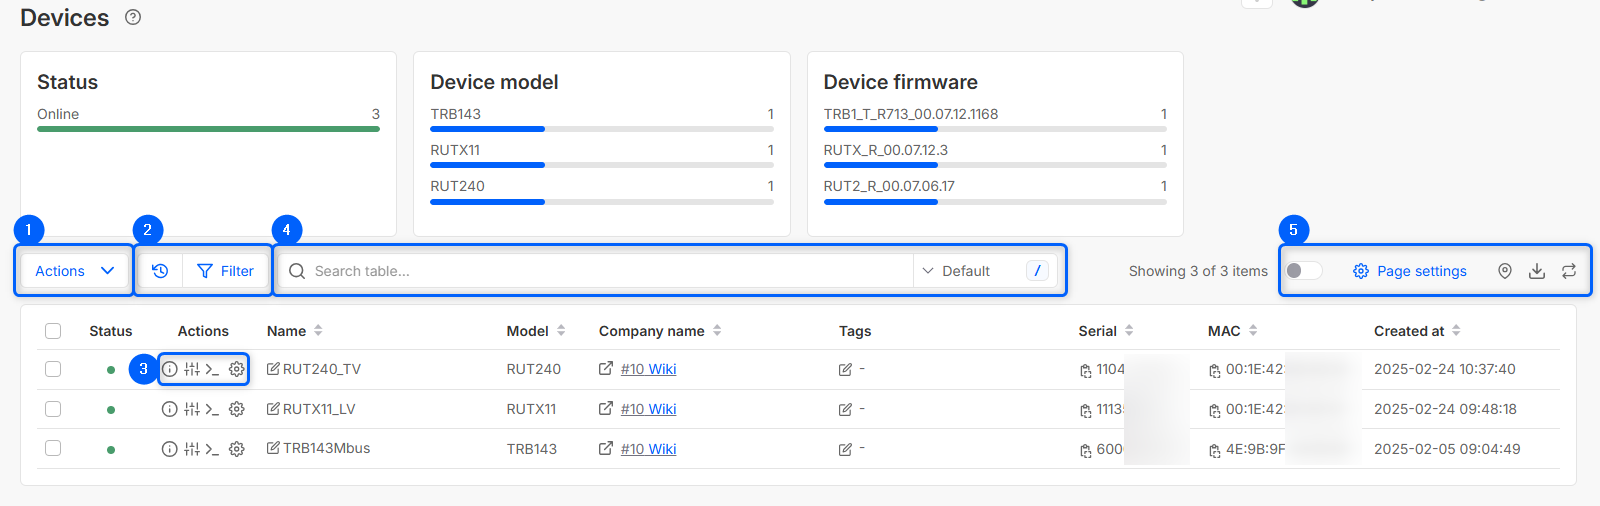Open #10 Wiki link for TRB143 row
Viewport: 1600px width, 506px height.
648,449
